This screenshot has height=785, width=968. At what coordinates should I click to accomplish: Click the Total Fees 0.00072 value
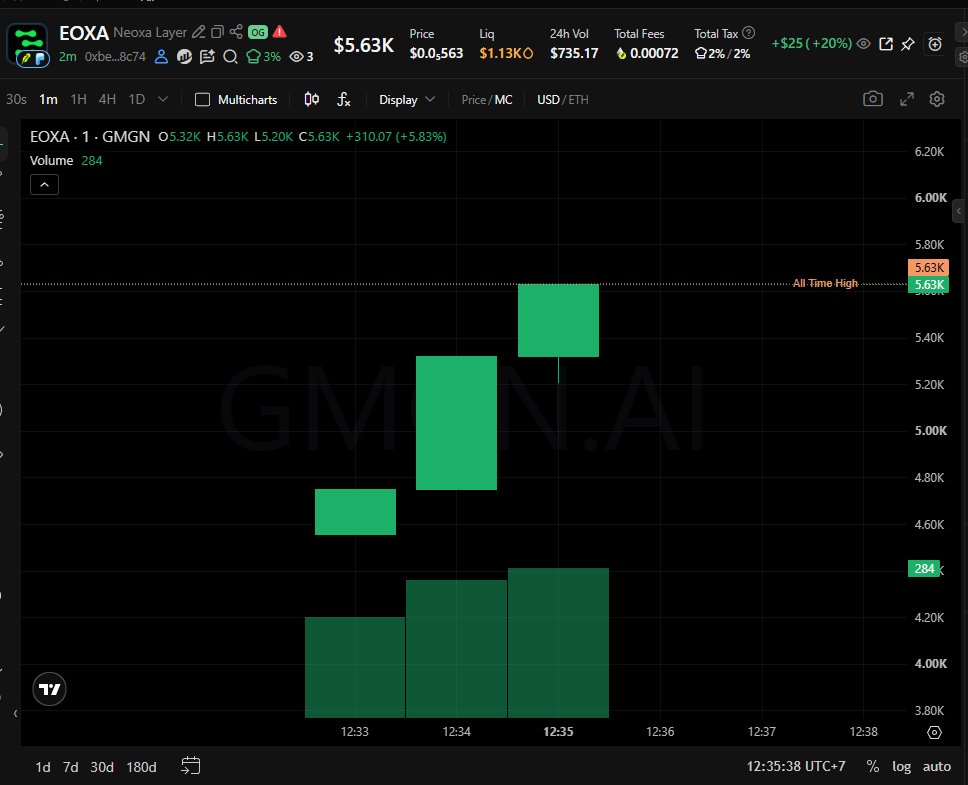[647, 54]
